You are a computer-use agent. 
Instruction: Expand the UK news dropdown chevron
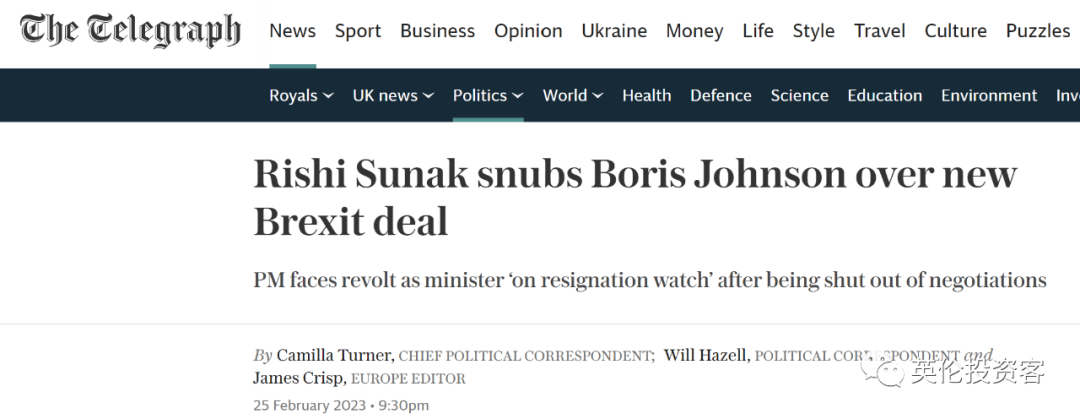pos(428,96)
